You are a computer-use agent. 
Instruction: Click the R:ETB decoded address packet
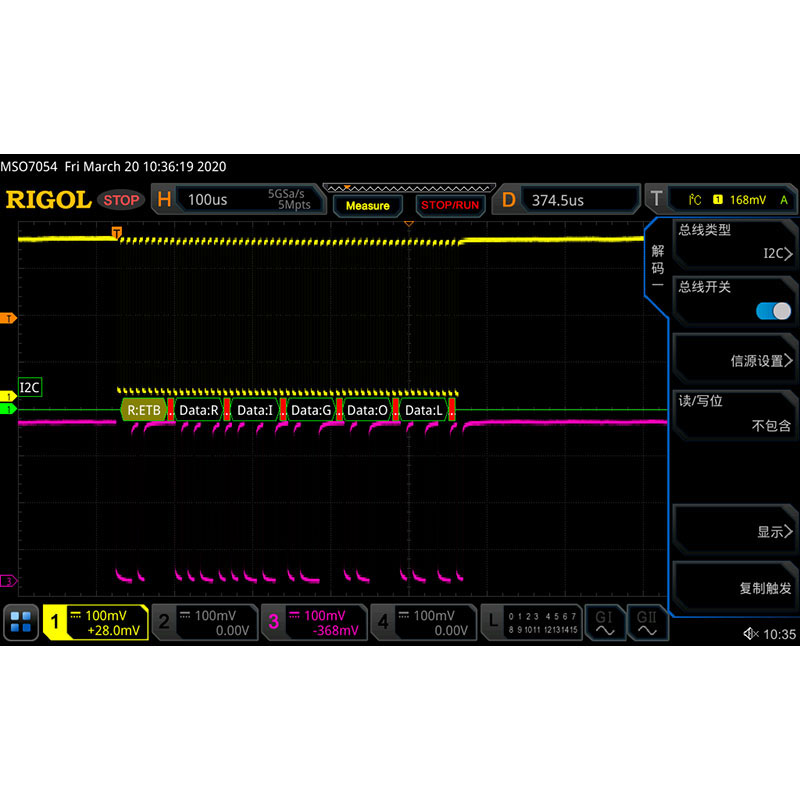(x=143, y=410)
